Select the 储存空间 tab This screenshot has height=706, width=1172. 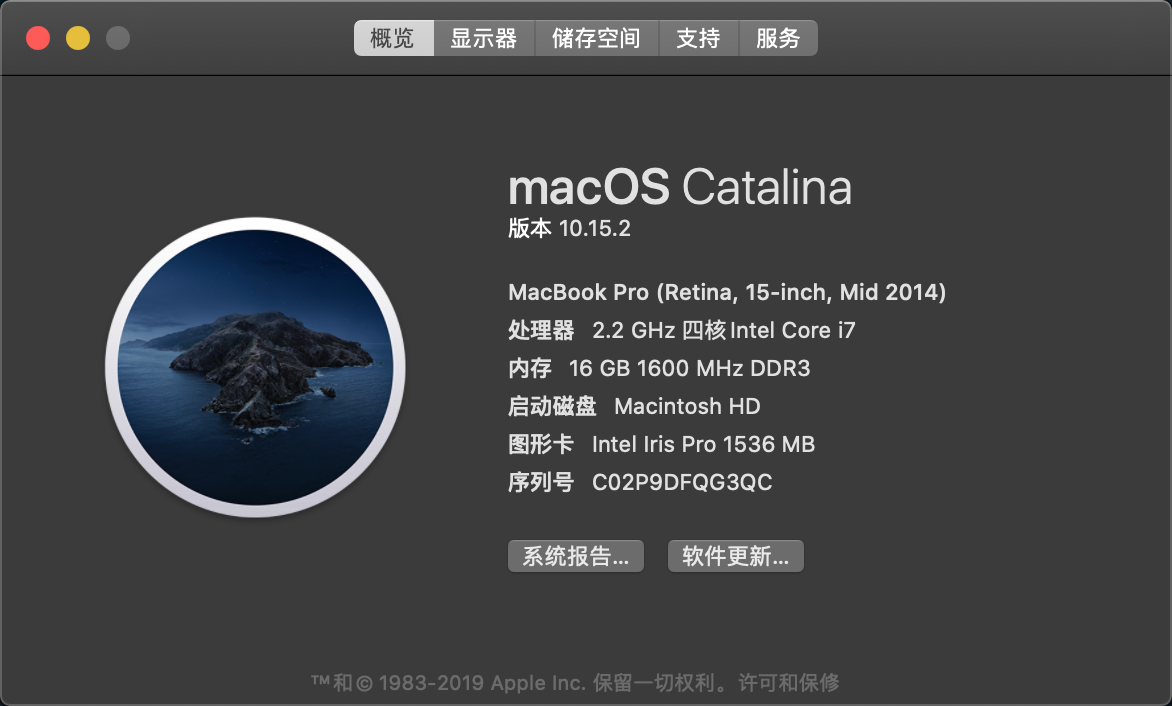[596, 38]
